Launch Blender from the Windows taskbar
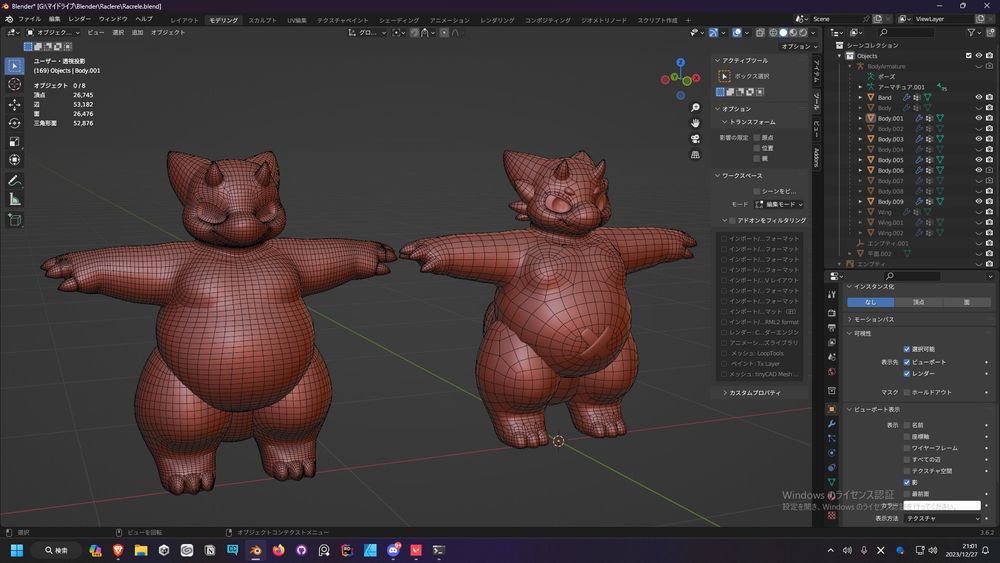The image size is (1000, 563). coord(256,550)
